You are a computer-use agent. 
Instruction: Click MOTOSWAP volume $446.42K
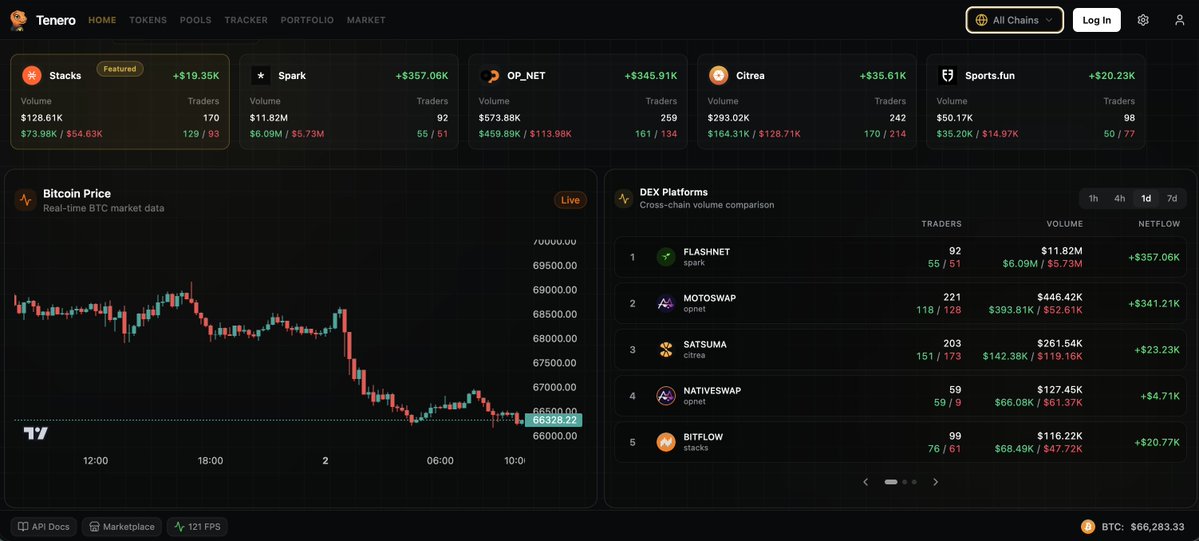point(1060,297)
